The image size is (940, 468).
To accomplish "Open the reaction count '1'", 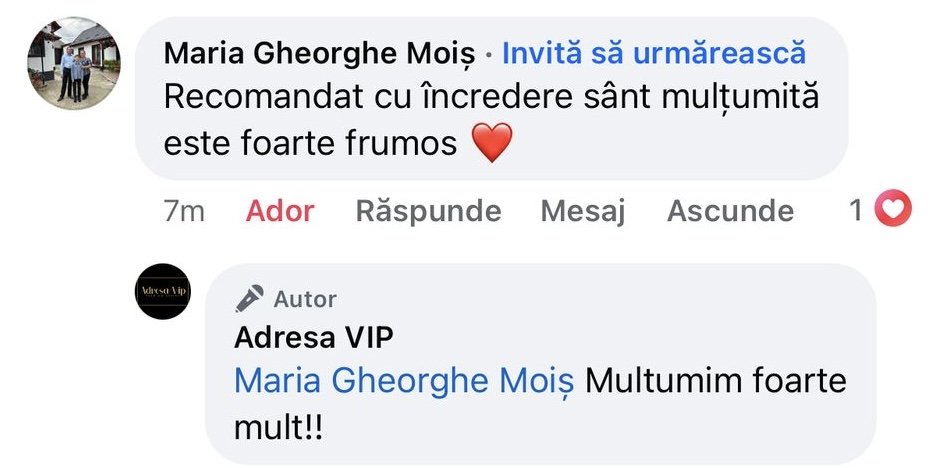I will (856, 211).
